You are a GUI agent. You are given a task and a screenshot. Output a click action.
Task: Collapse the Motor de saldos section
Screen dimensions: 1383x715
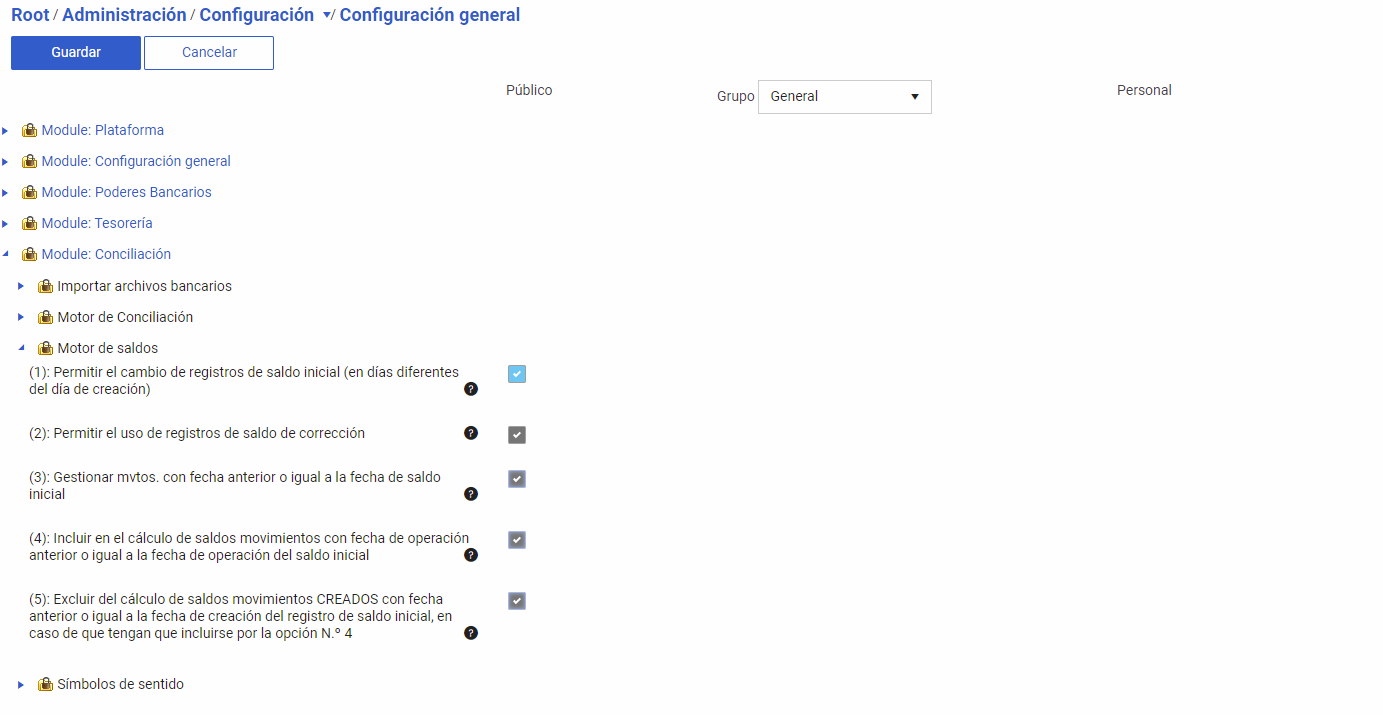pos(21,348)
